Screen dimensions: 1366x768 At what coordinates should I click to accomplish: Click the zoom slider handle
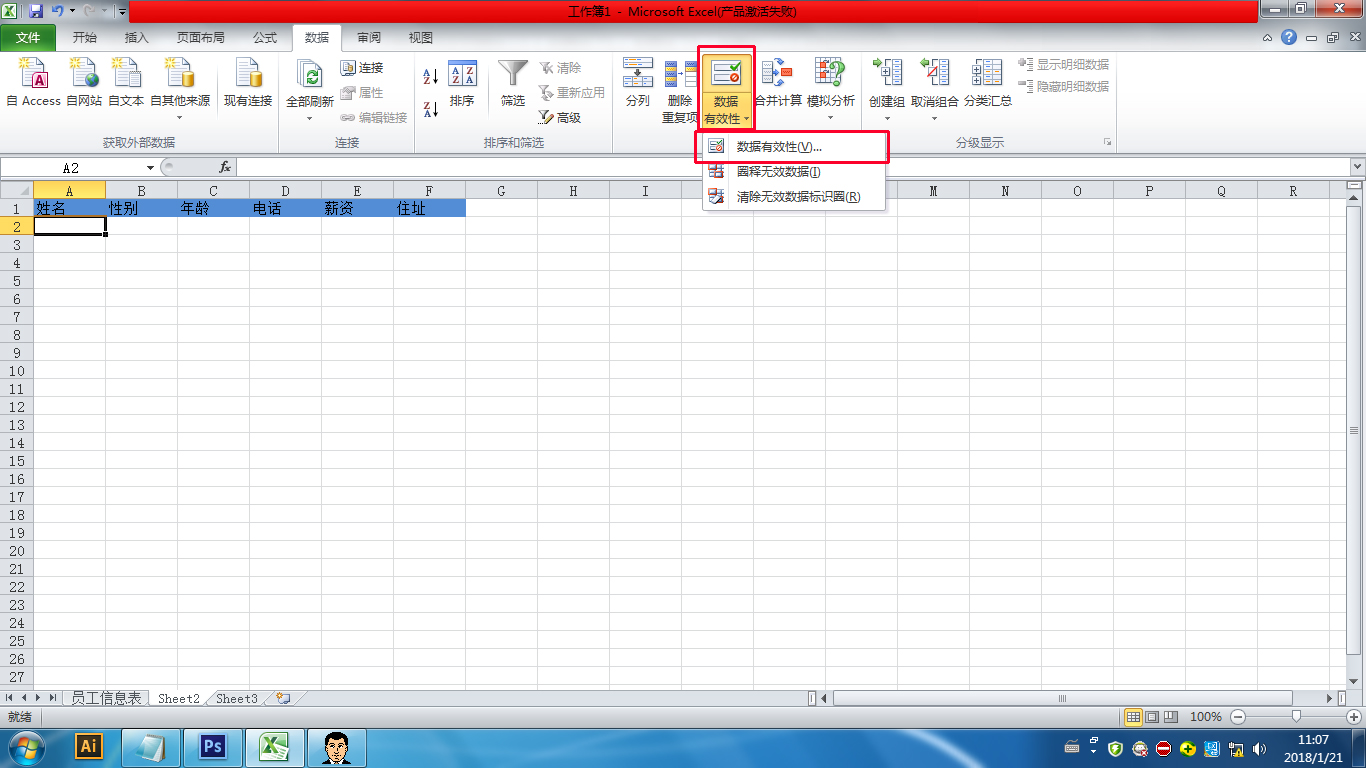[x=1296, y=717]
